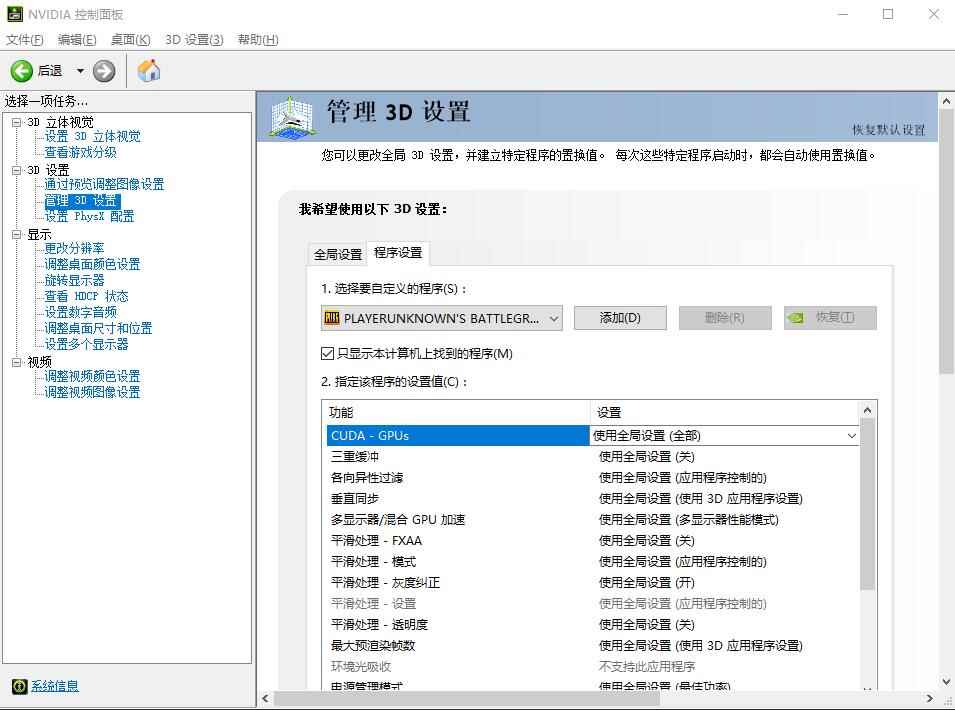Open the 3D 设置(3) menu

click(194, 40)
